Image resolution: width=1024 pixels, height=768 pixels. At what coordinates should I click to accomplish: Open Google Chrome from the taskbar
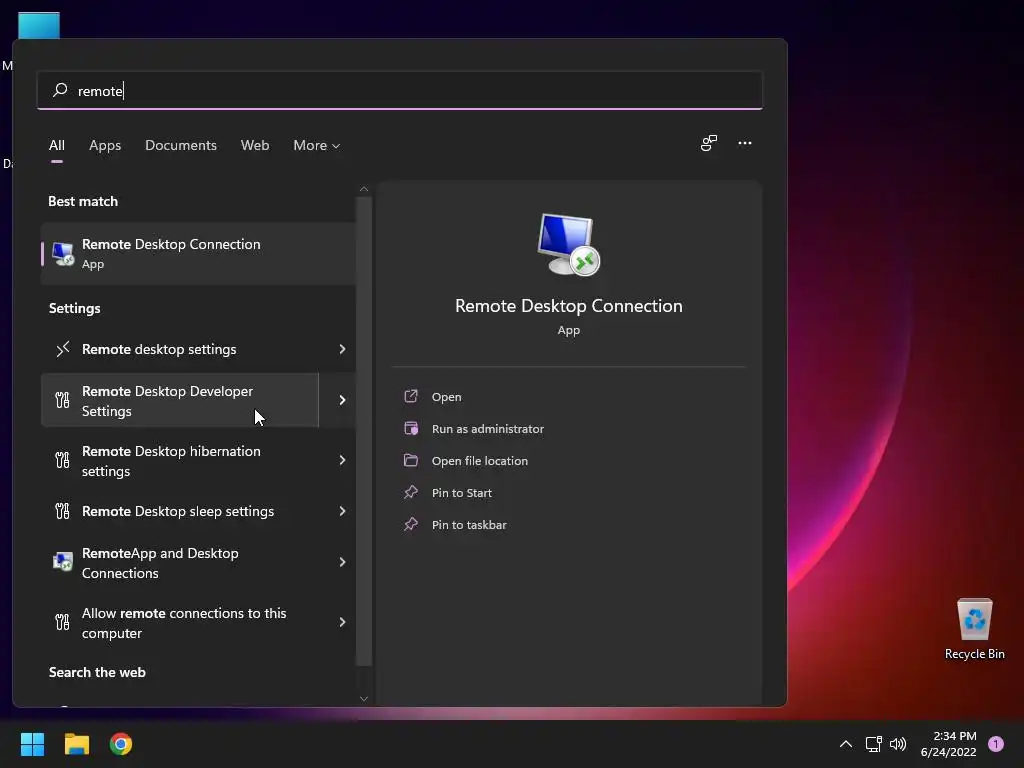point(121,744)
